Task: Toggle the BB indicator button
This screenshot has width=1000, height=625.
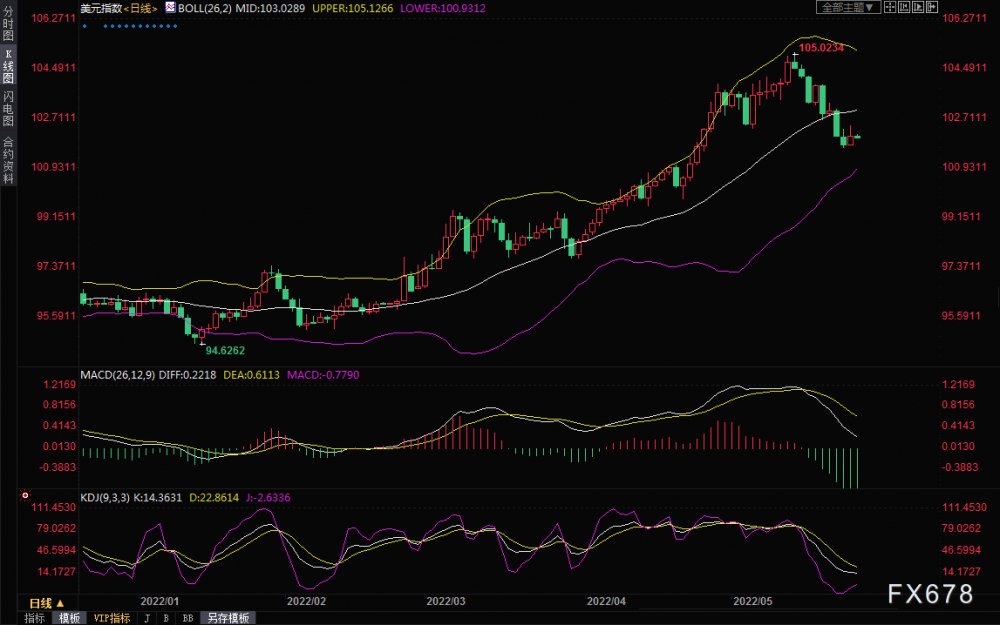Action: [x=188, y=618]
